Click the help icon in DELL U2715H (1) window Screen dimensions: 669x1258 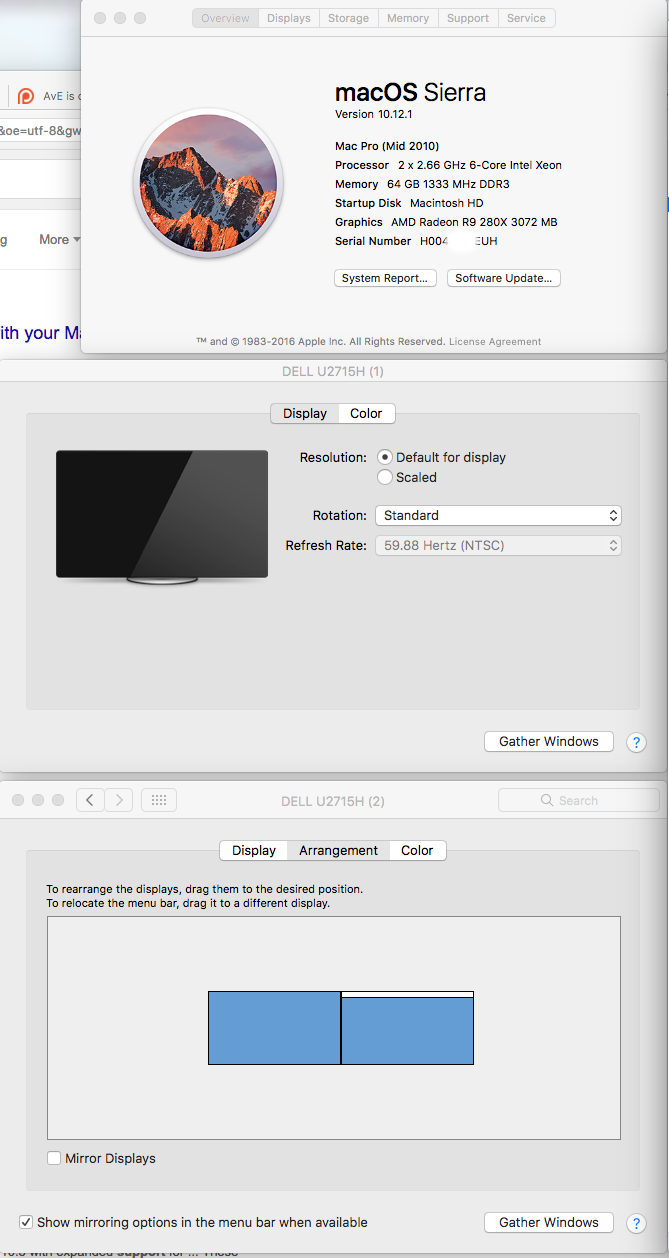636,742
